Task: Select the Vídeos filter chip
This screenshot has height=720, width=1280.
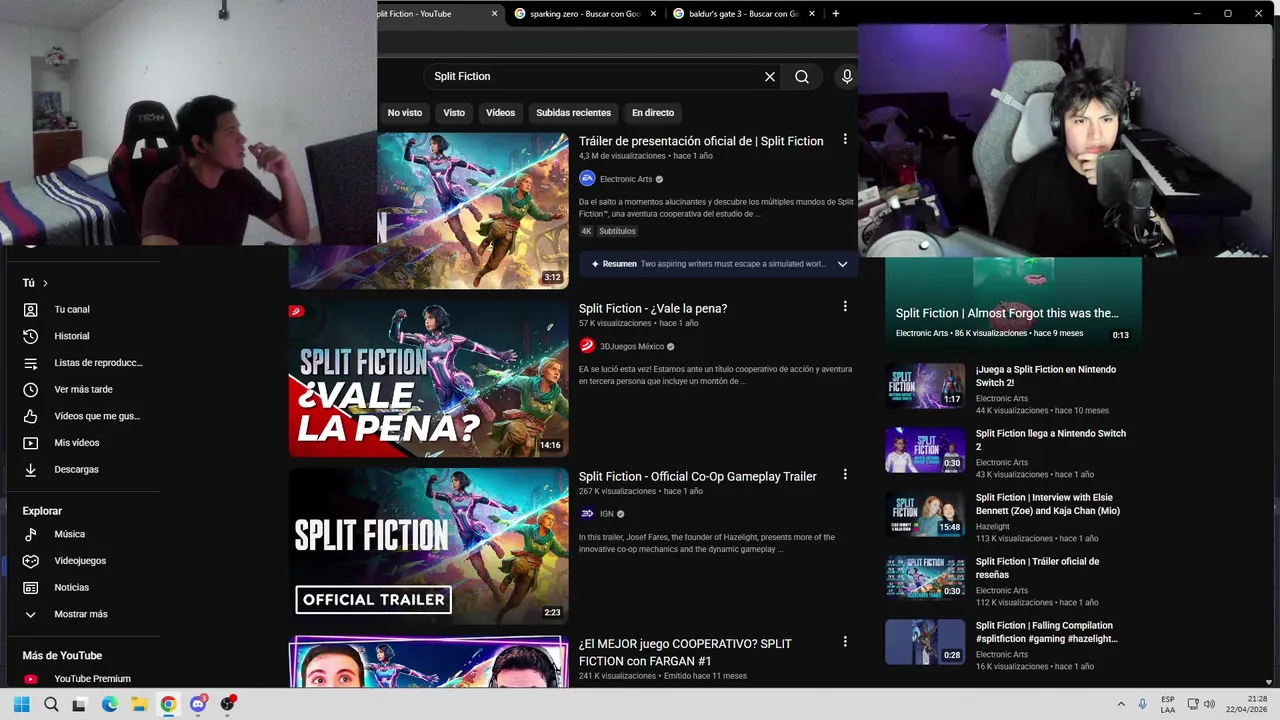Action: coord(500,113)
